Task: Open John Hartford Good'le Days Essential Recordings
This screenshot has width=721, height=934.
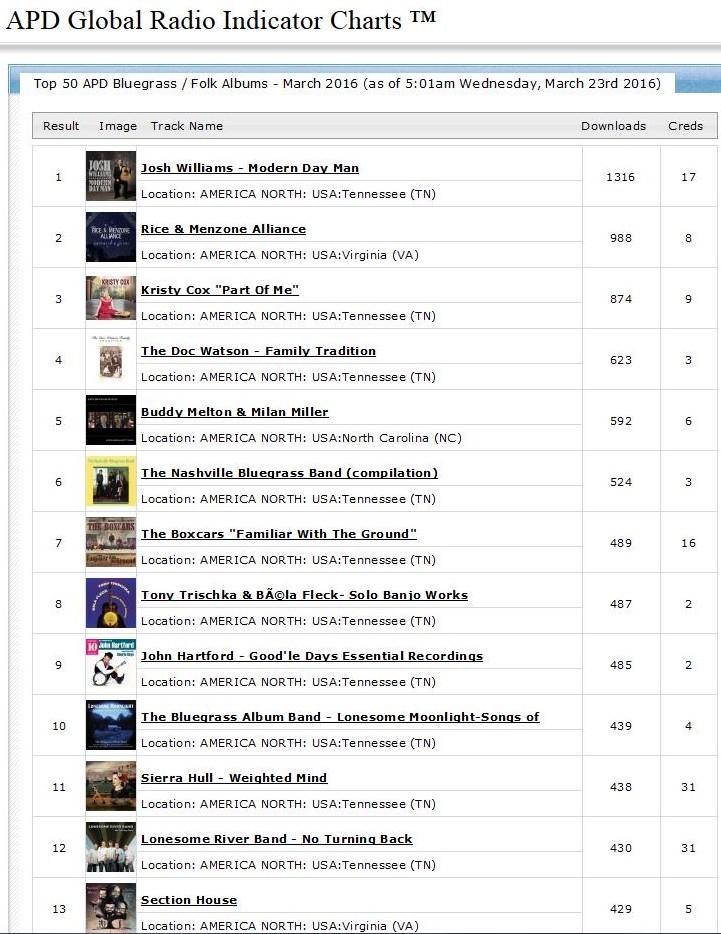Action: [312, 656]
